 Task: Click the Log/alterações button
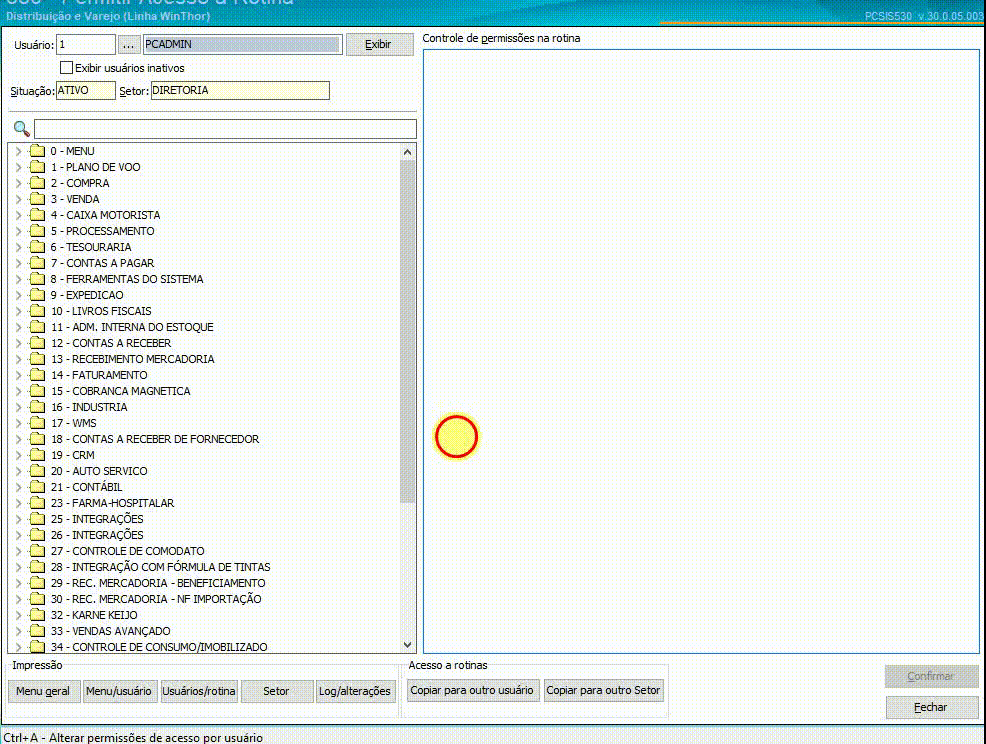pos(355,691)
